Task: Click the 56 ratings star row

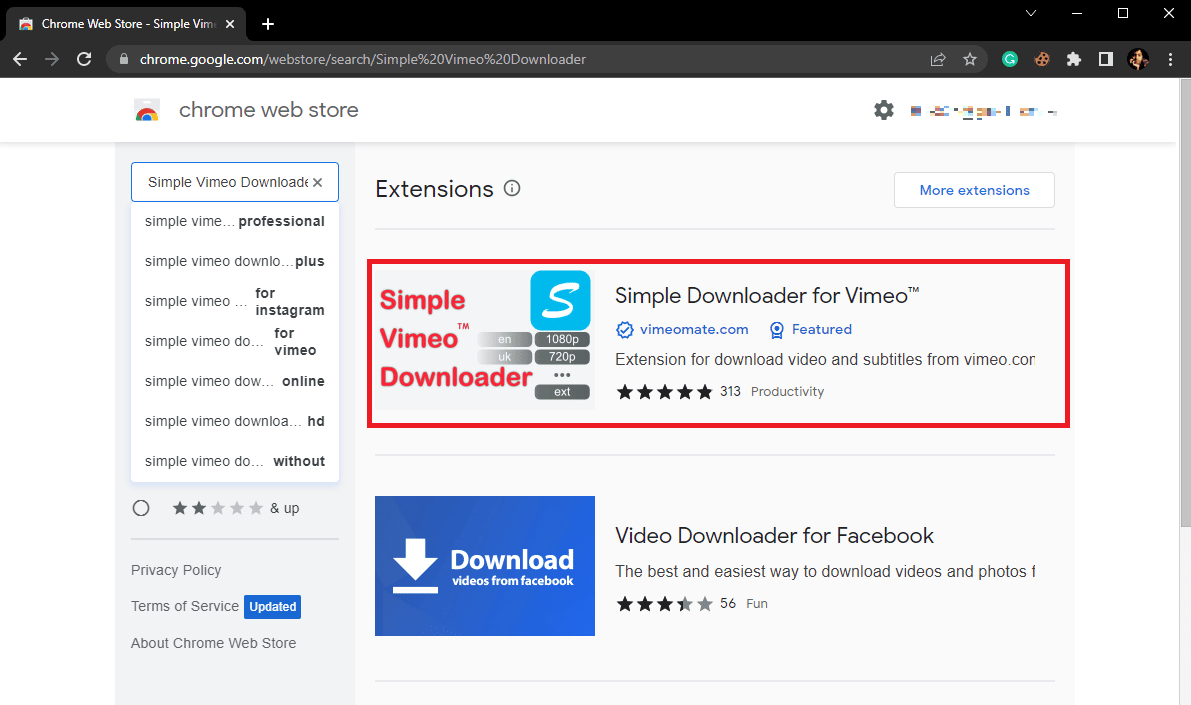Action: [665, 604]
